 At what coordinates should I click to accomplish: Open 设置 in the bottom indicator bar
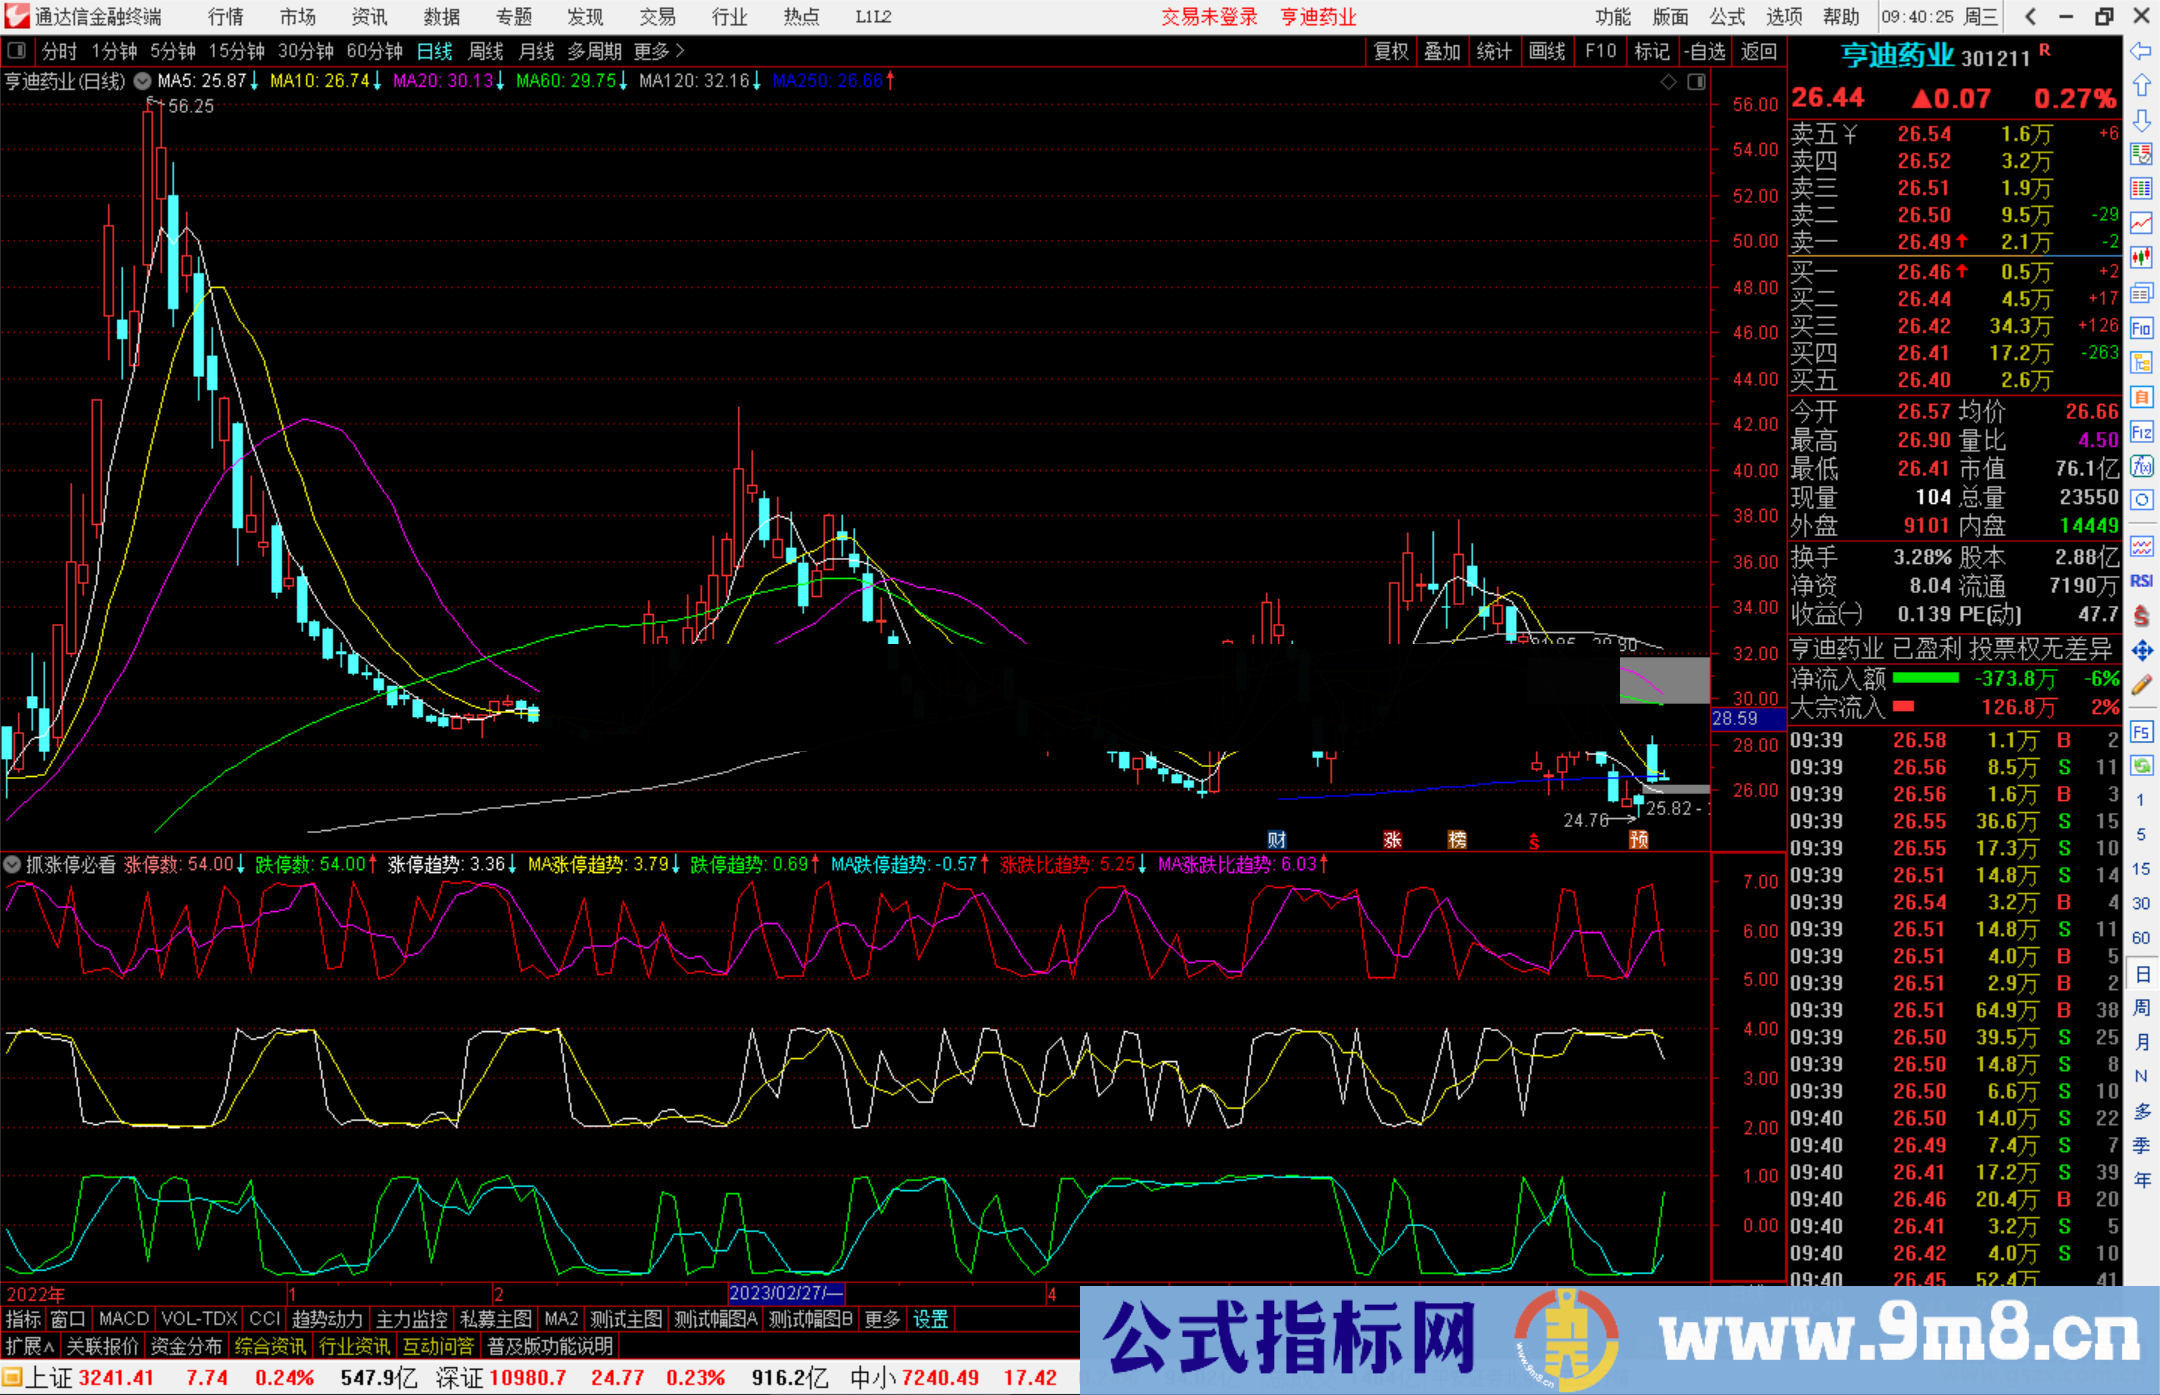coord(930,1319)
